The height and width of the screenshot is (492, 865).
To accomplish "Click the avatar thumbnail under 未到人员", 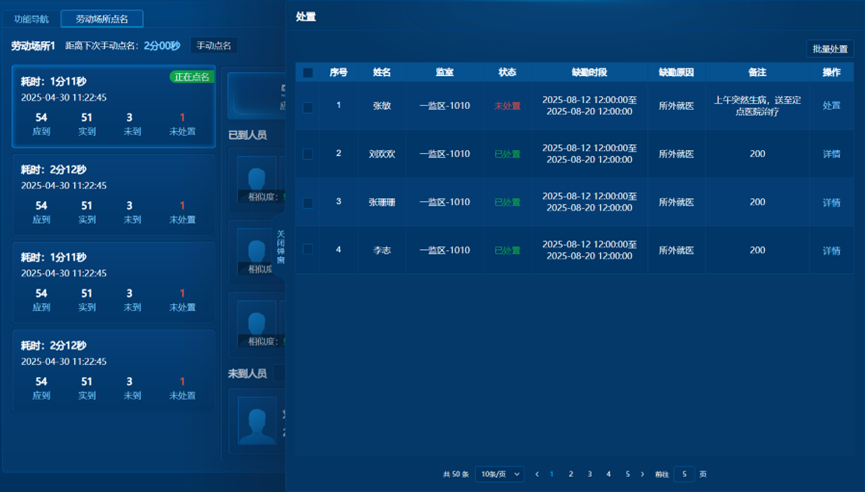I will (x=256, y=421).
